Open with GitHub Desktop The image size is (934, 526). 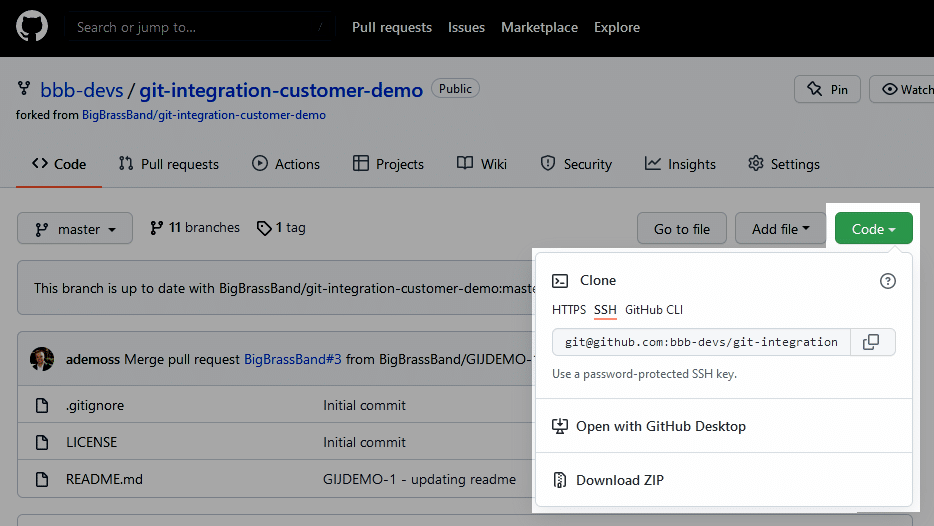(660, 426)
